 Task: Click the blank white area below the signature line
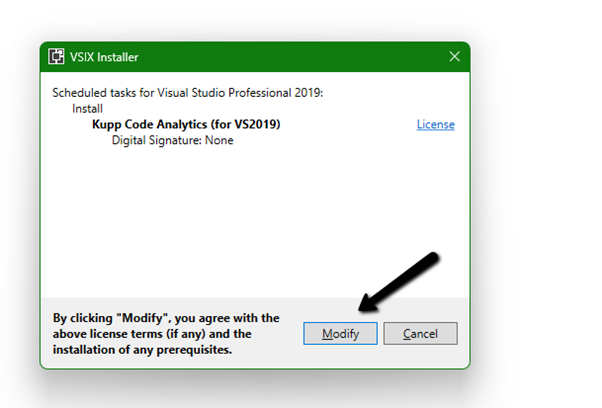click(x=250, y=220)
